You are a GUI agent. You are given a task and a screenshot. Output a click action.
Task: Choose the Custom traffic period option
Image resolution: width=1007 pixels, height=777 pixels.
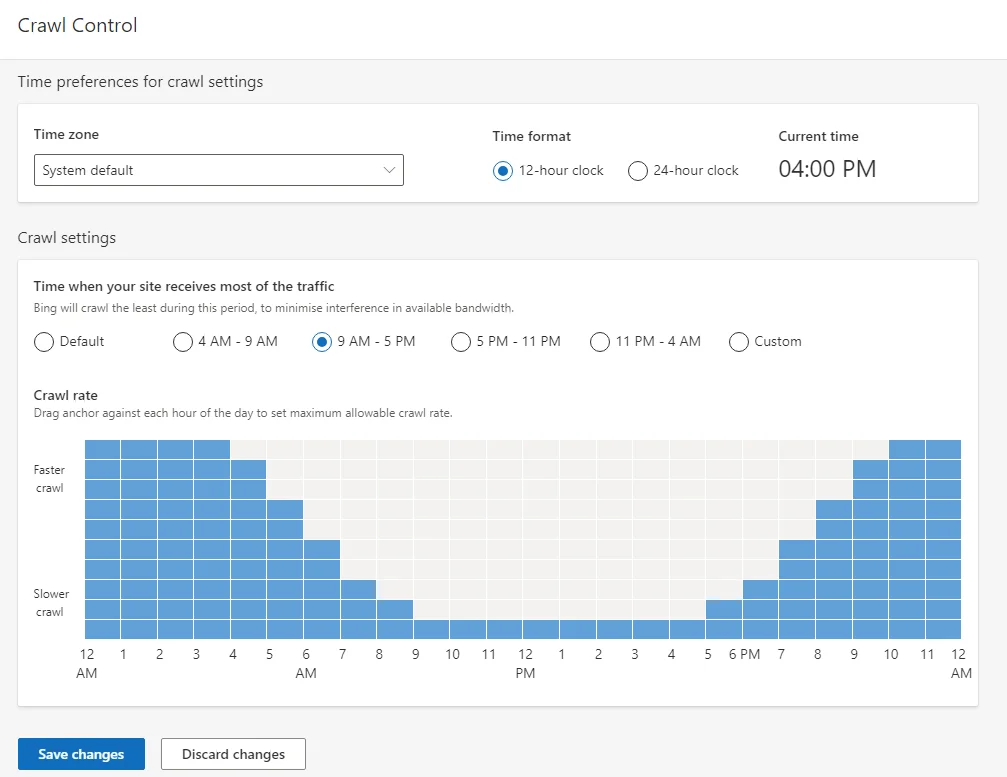pyautogui.click(x=738, y=342)
